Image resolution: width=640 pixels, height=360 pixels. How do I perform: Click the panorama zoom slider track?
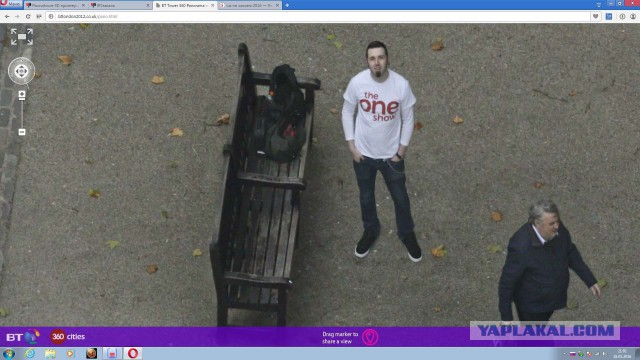(22, 114)
